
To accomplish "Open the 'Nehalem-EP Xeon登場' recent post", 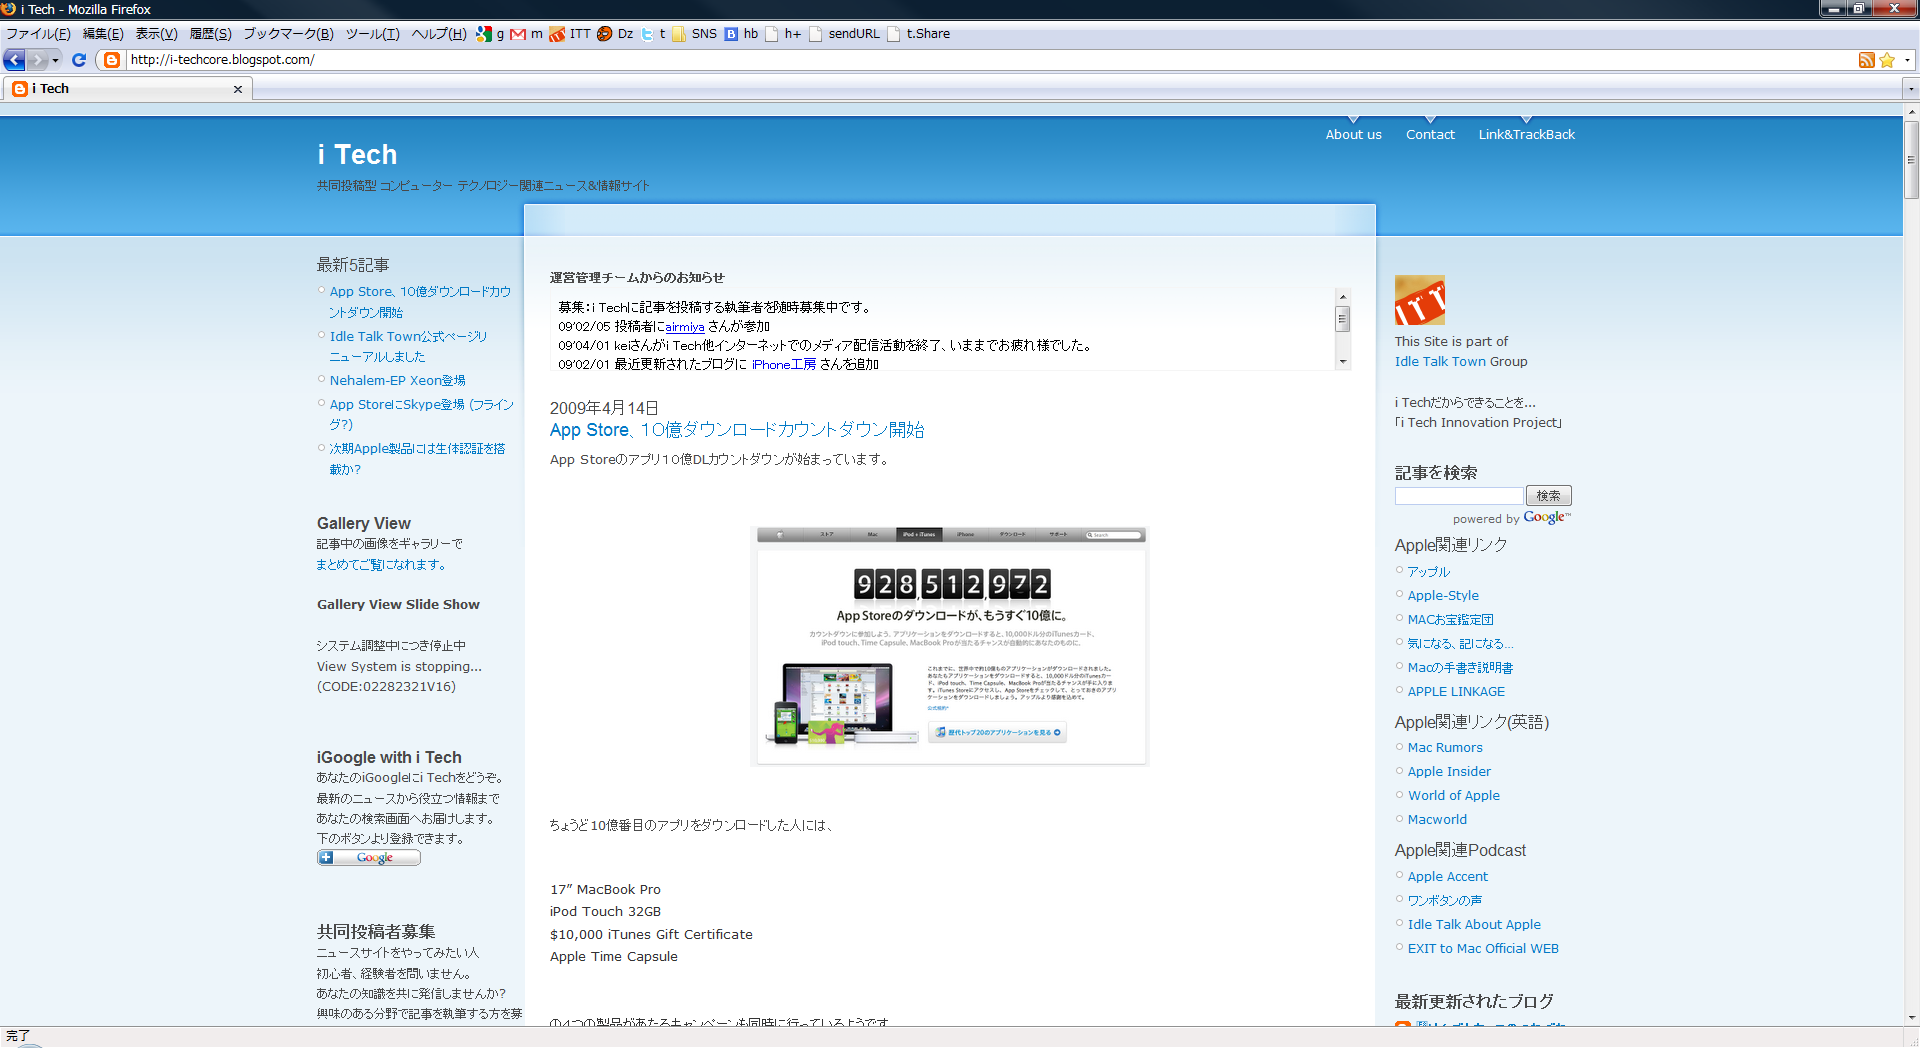I will tap(398, 381).
